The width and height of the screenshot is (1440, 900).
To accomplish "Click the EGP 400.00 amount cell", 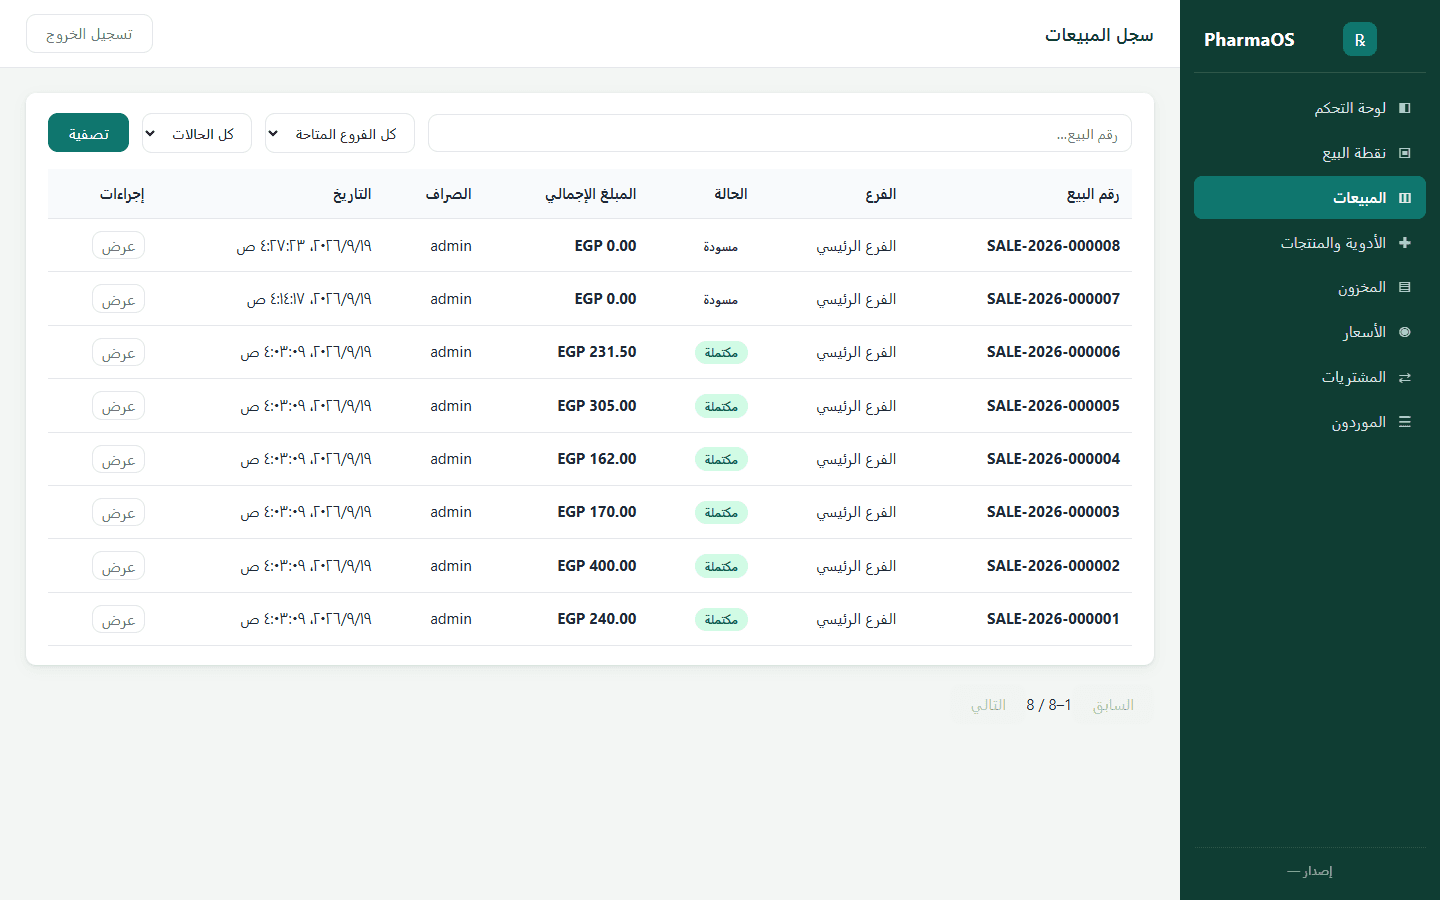I will (597, 566).
